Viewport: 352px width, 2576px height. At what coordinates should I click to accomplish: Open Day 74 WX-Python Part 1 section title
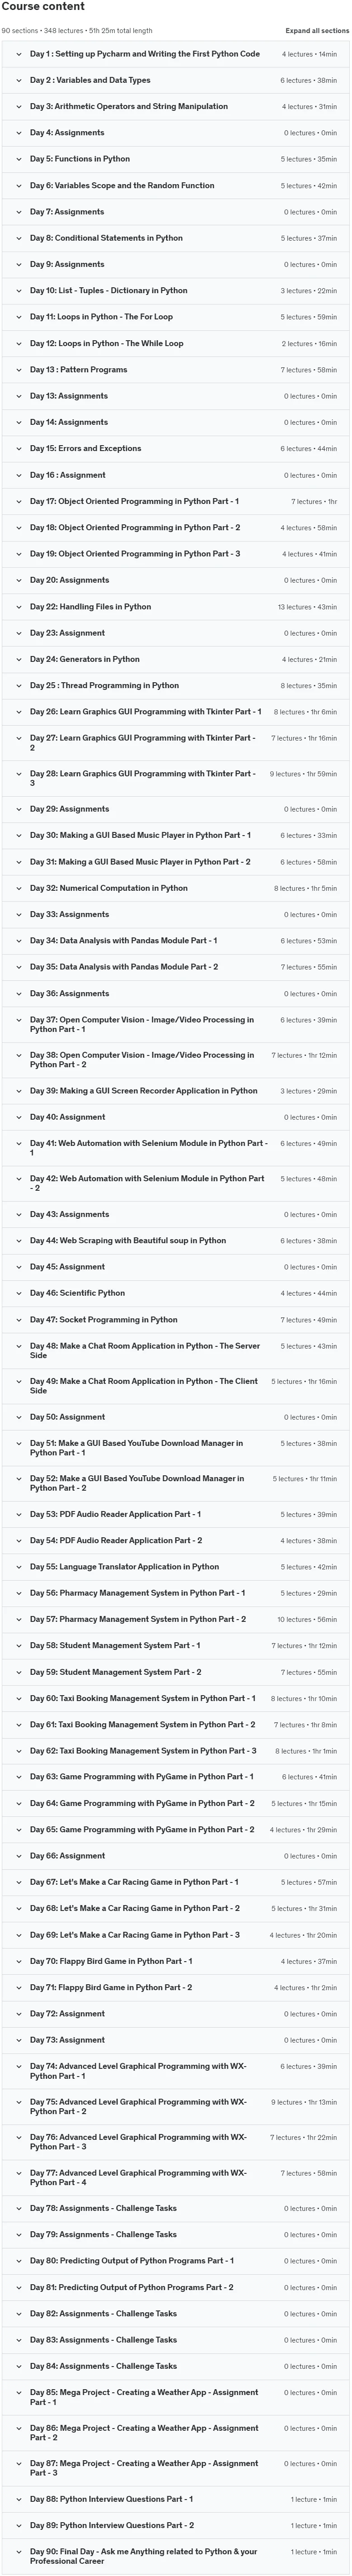click(x=138, y=2071)
